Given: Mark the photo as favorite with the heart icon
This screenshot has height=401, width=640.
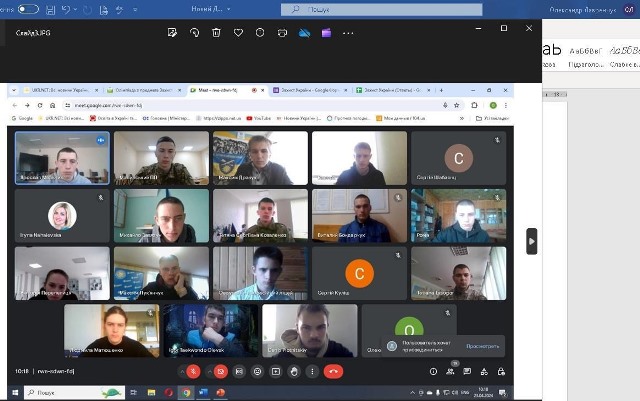Looking at the screenshot, I should (x=238, y=32).
